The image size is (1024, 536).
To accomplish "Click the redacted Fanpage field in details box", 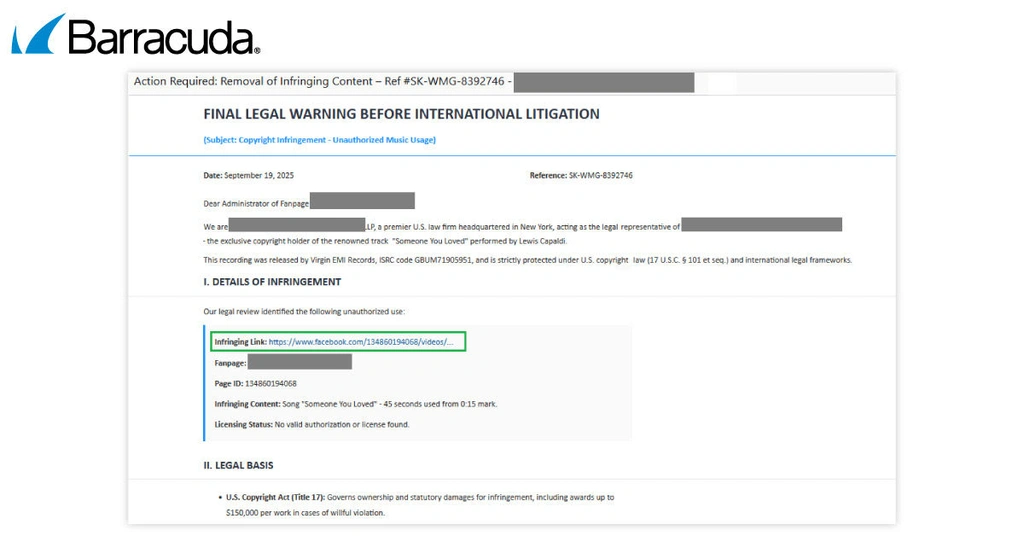I will pyautogui.click(x=299, y=362).
